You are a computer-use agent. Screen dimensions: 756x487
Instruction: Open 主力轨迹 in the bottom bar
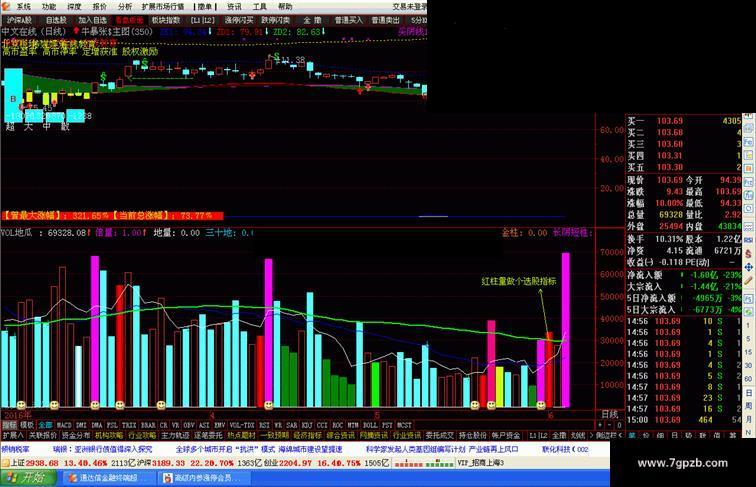175,435
